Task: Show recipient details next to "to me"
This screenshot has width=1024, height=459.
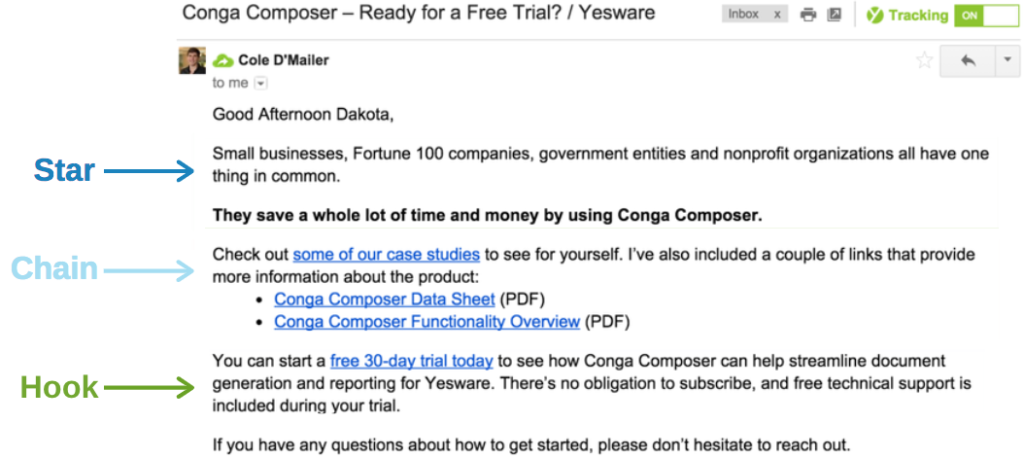Action: click(x=261, y=84)
